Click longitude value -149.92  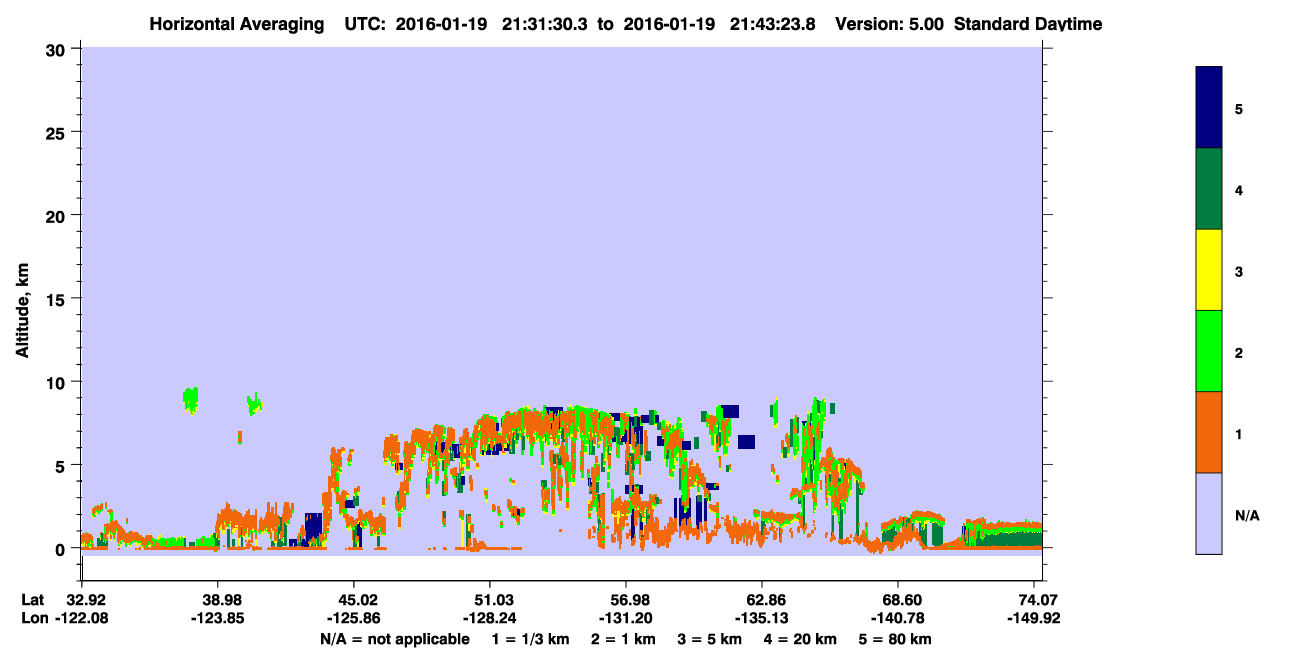pyautogui.click(x=1034, y=617)
